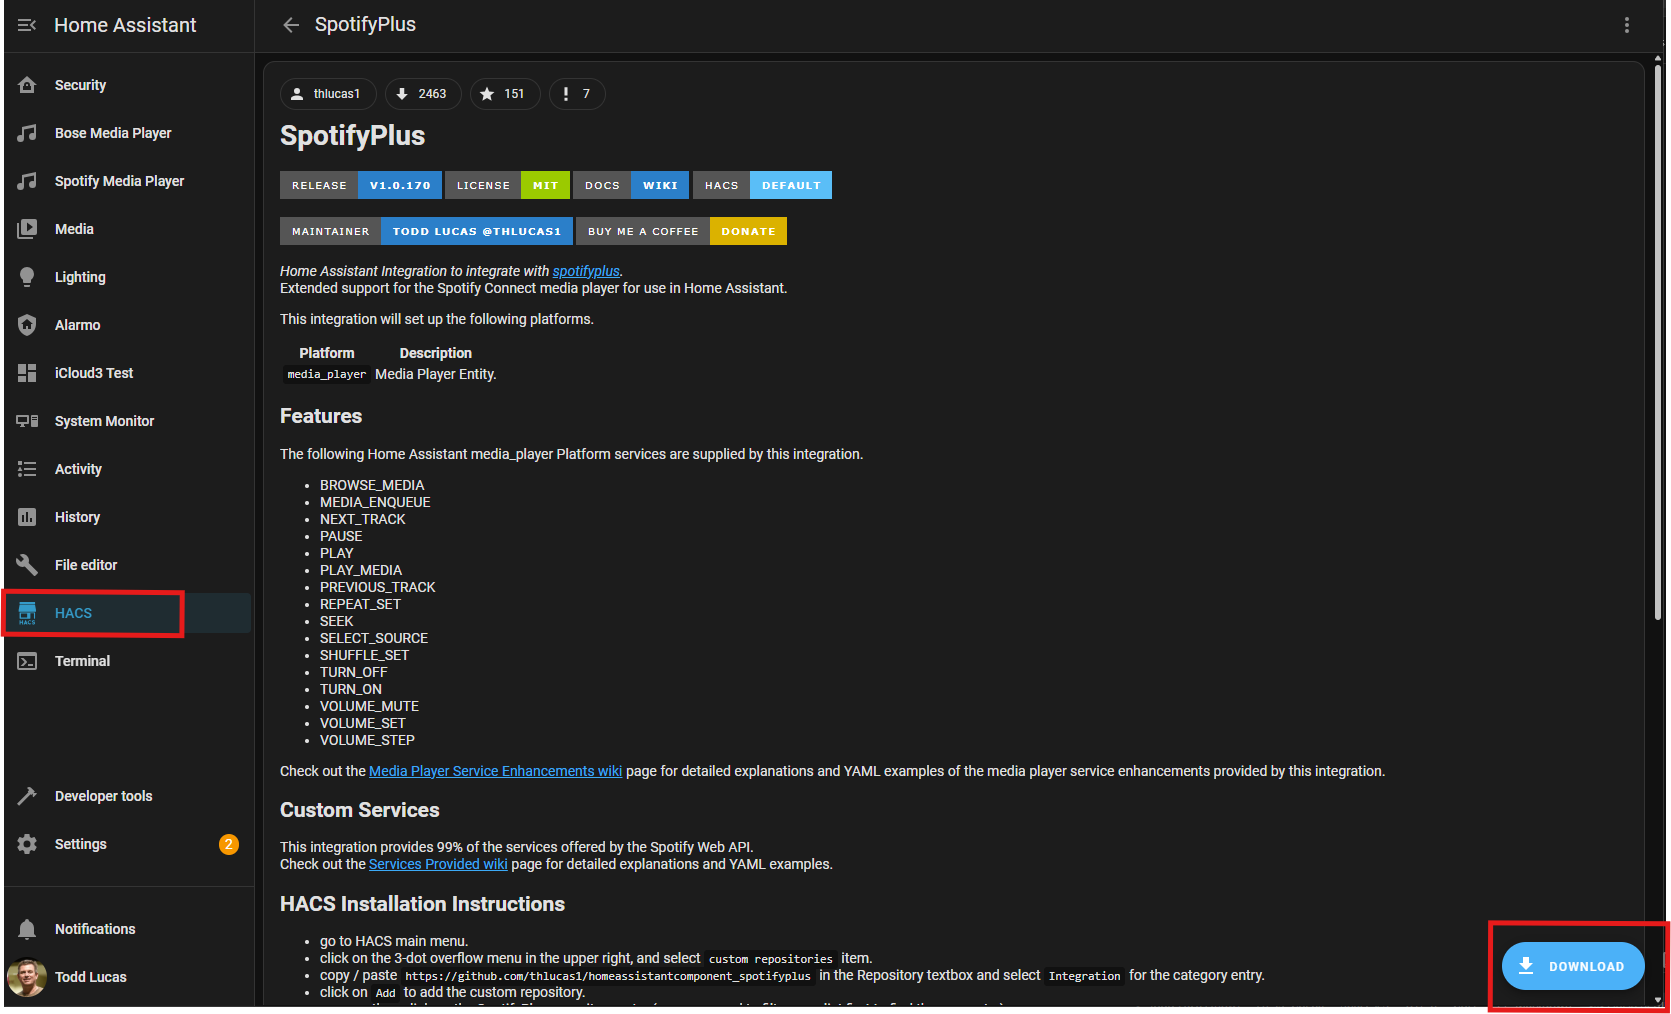Click the HACS Default badge

coord(762,185)
